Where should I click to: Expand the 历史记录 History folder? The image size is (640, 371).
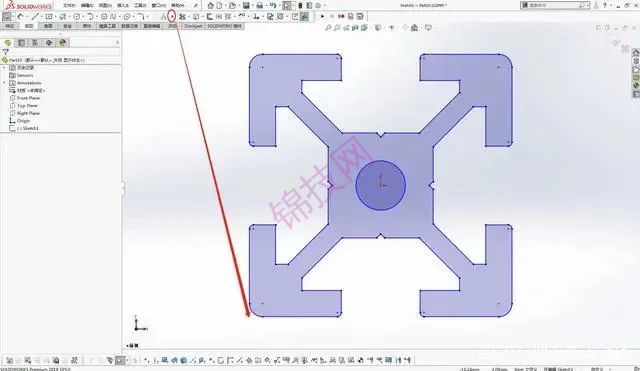point(4,67)
